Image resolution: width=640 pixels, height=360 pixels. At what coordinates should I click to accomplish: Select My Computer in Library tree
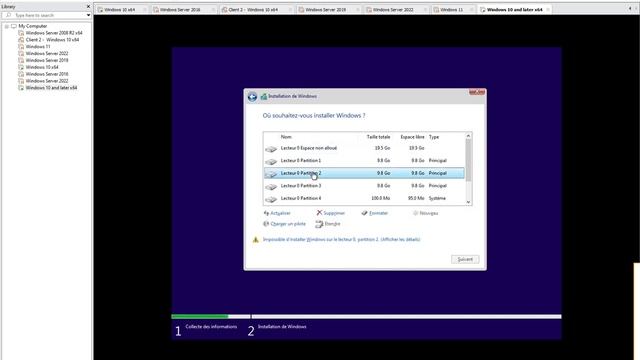point(33,26)
